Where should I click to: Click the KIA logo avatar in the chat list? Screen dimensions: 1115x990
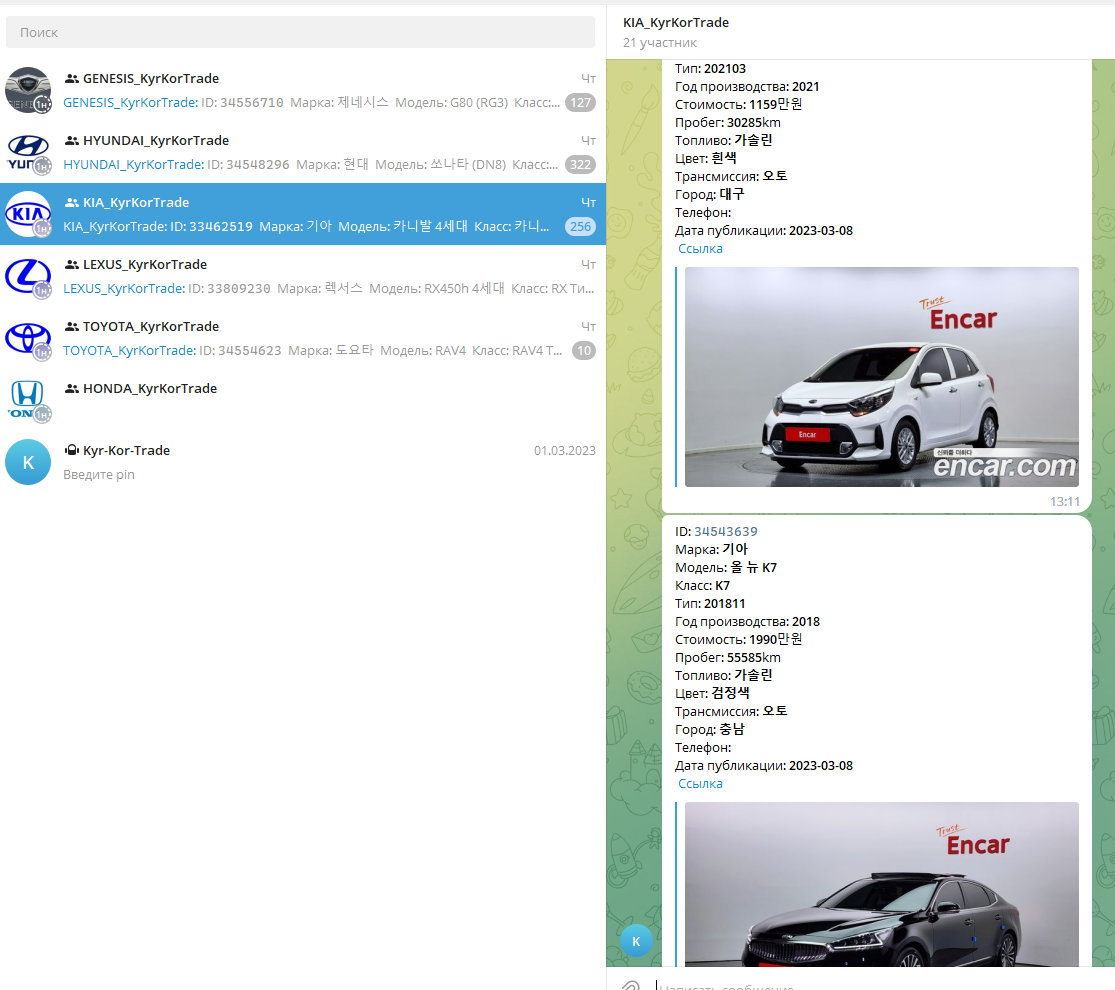click(28, 214)
